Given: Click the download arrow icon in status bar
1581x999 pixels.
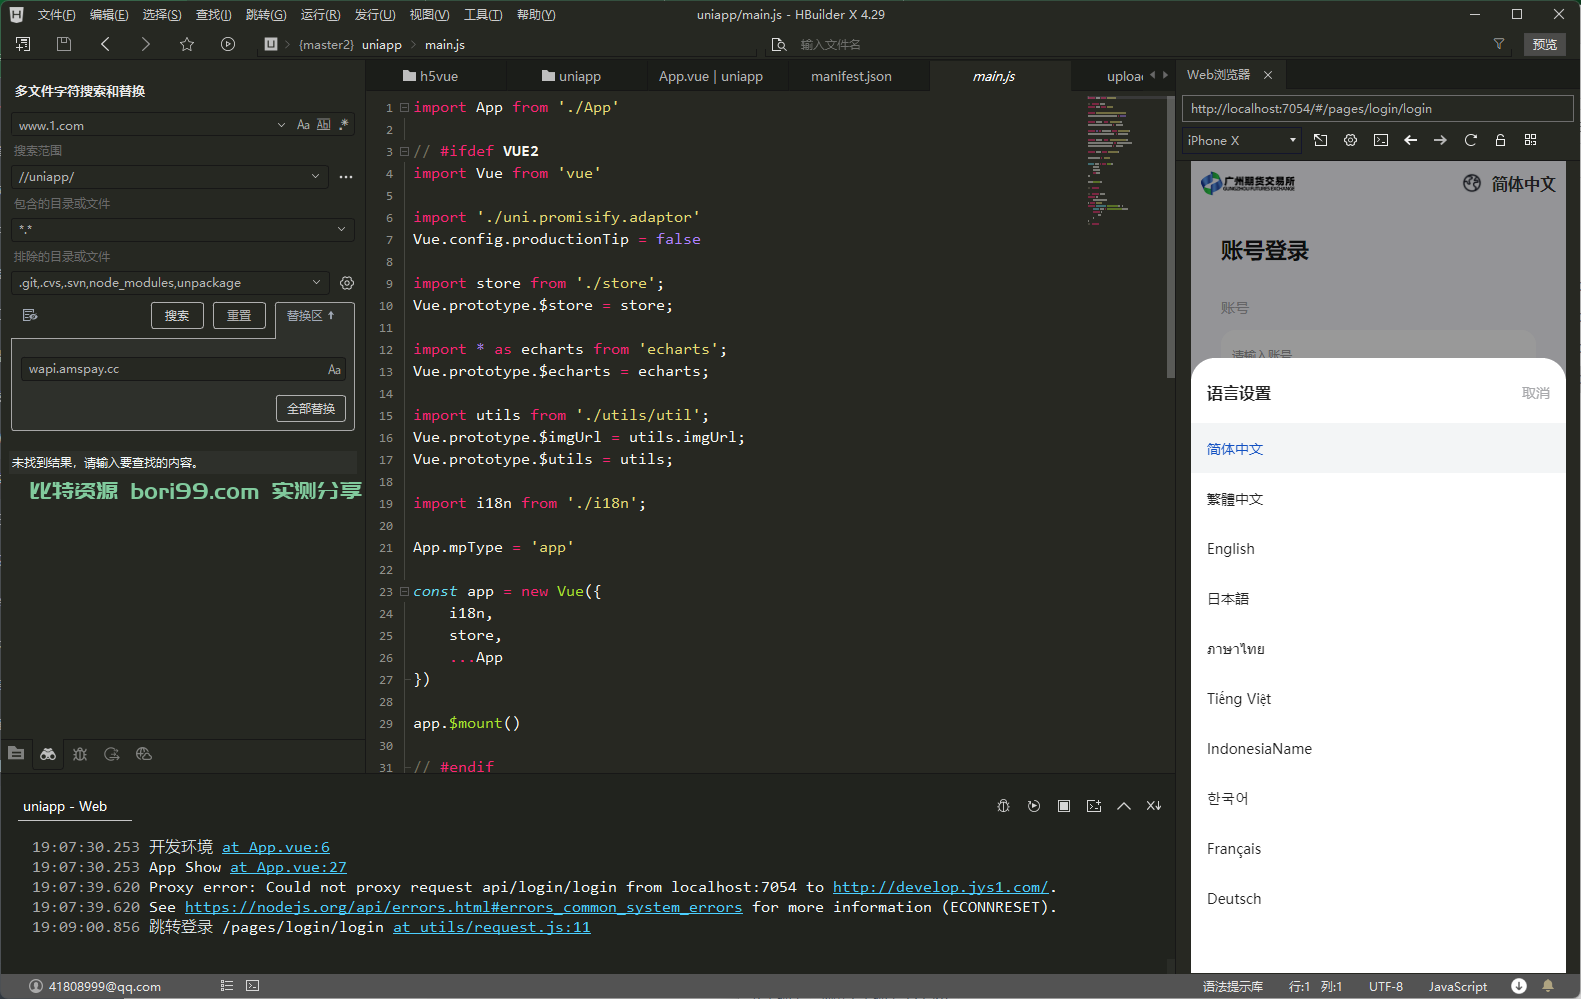Looking at the screenshot, I should coord(1519,986).
